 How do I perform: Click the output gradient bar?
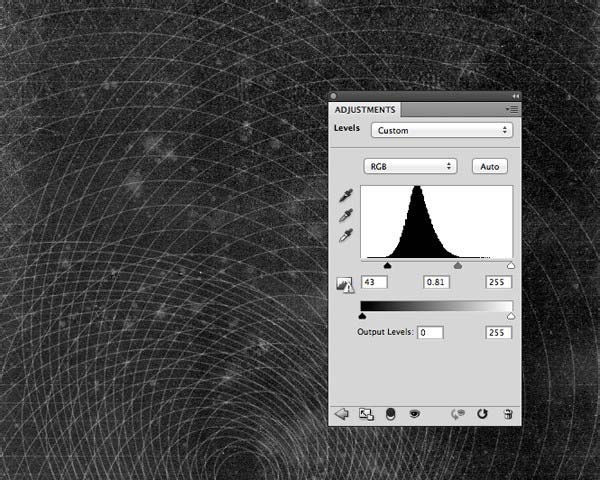click(436, 306)
